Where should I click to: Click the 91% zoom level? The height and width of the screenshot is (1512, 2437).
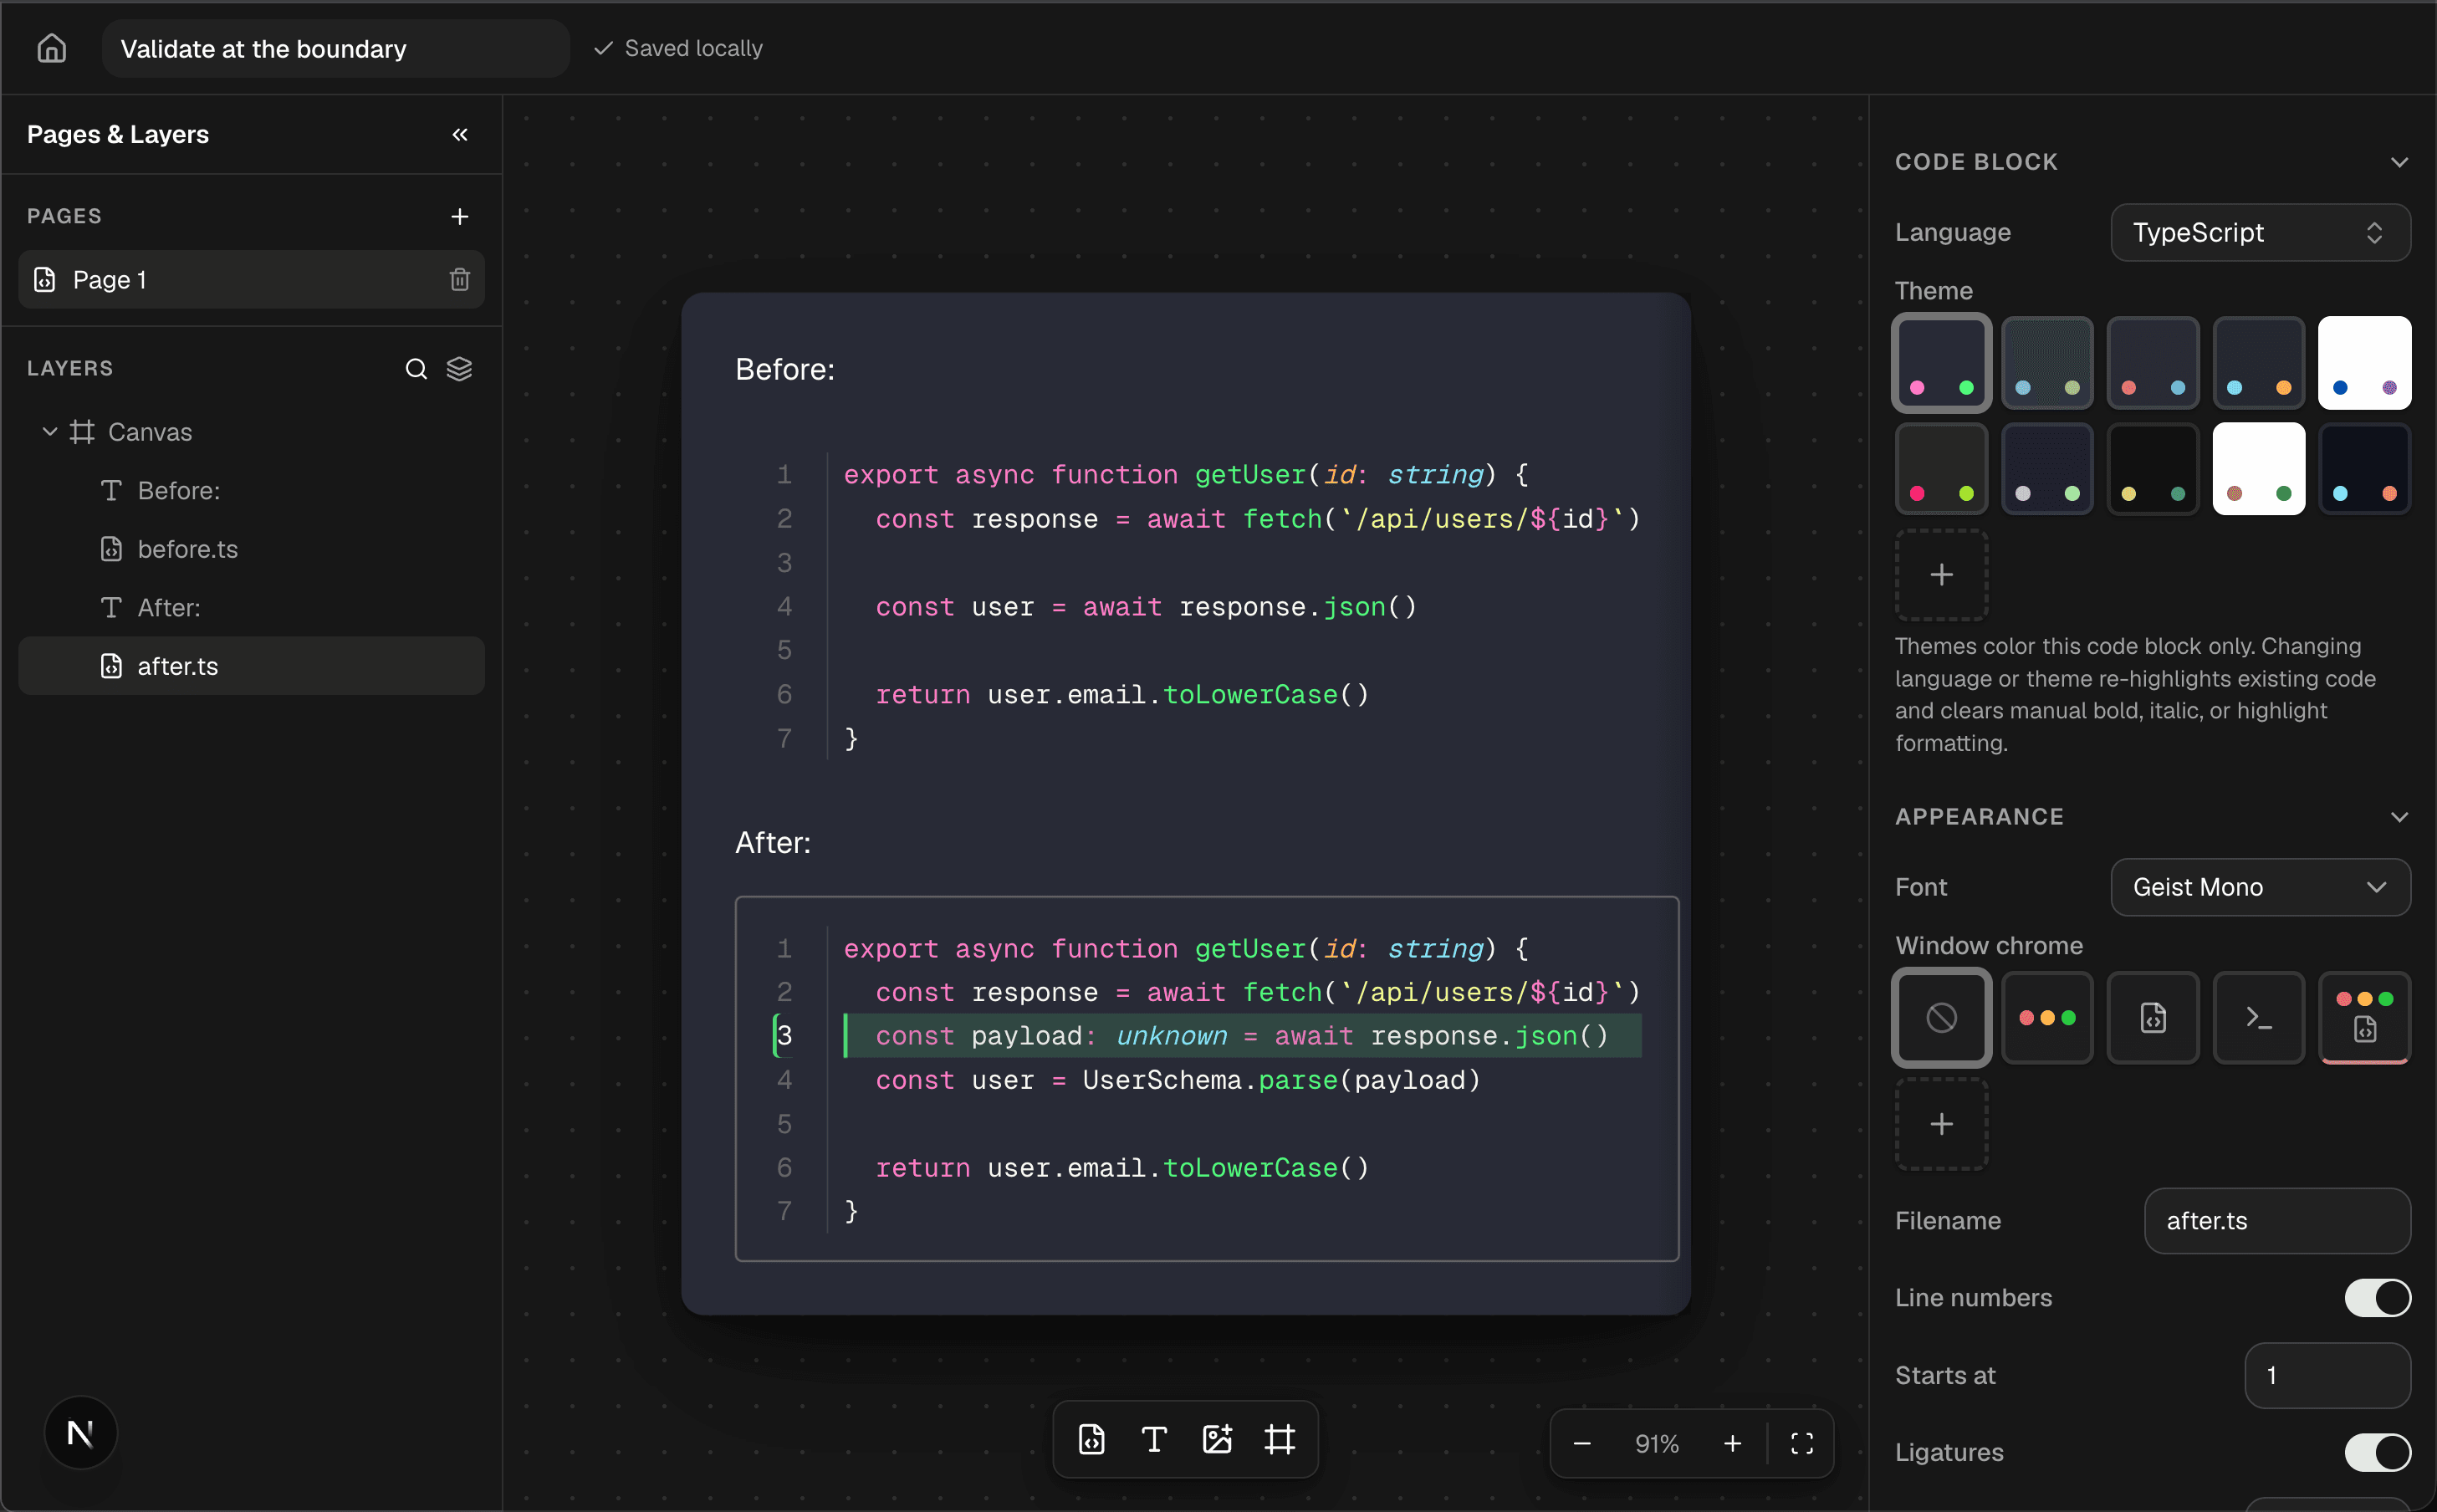click(1656, 1443)
